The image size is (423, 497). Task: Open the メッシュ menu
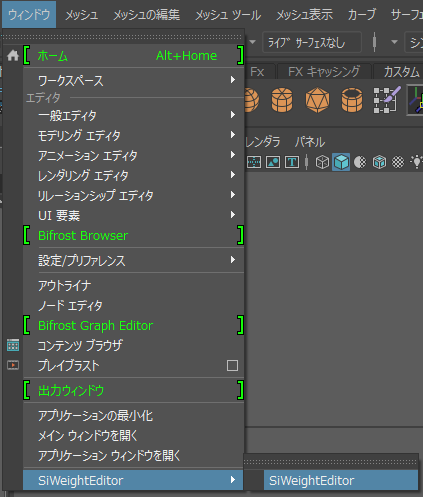click(x=82, y=15)
